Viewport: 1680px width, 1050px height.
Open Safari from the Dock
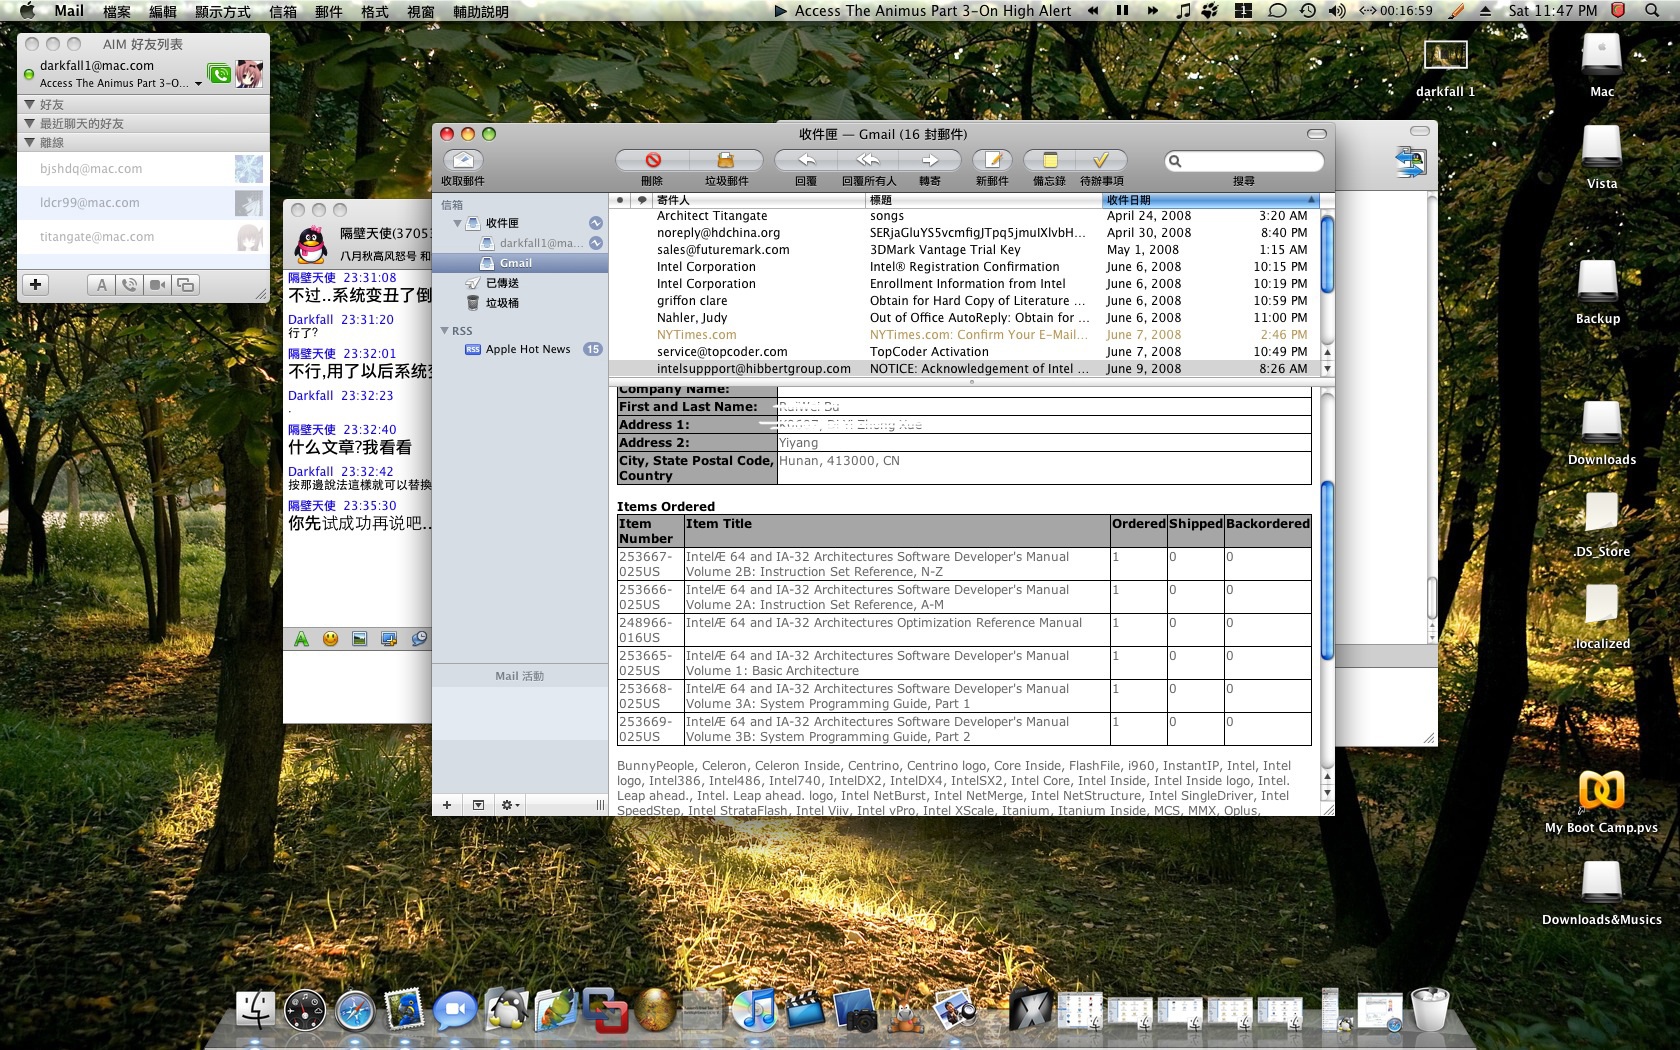coord(355,1010)
